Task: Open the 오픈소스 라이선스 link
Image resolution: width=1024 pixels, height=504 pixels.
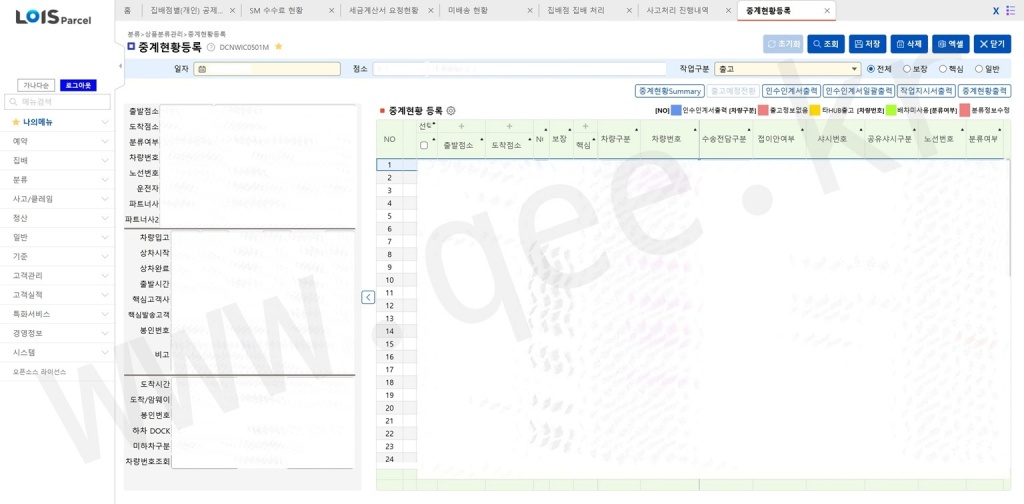Action: pyautogui.click(x=40, y=371)
